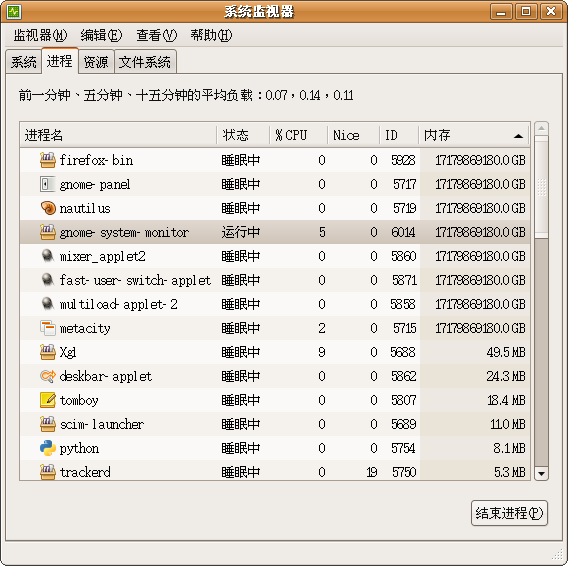Switch to the 文件系统 tab

point(145,62)
